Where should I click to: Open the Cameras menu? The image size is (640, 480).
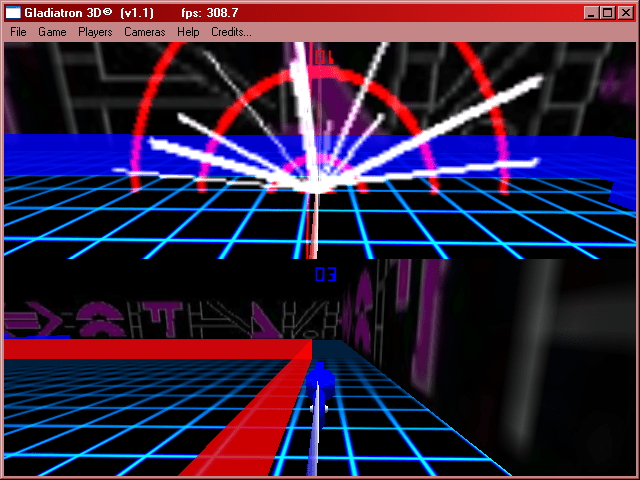[x=145, y=32]
